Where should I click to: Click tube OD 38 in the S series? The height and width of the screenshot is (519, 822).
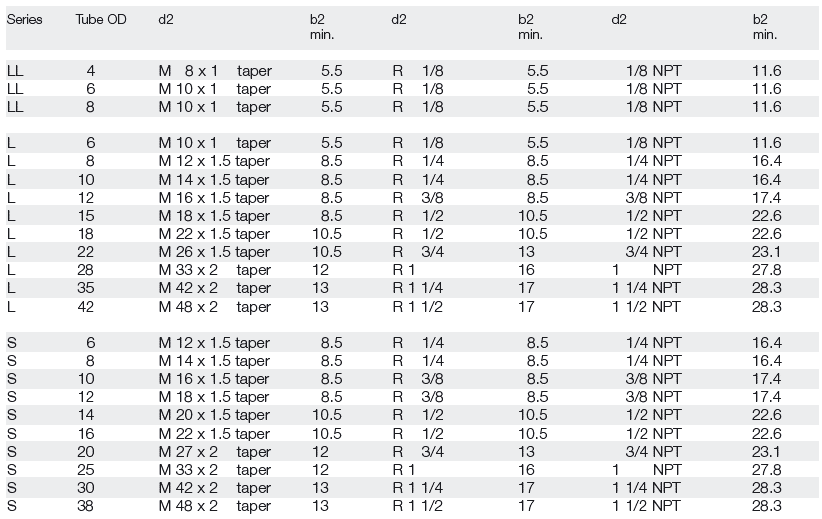(85, 506)
